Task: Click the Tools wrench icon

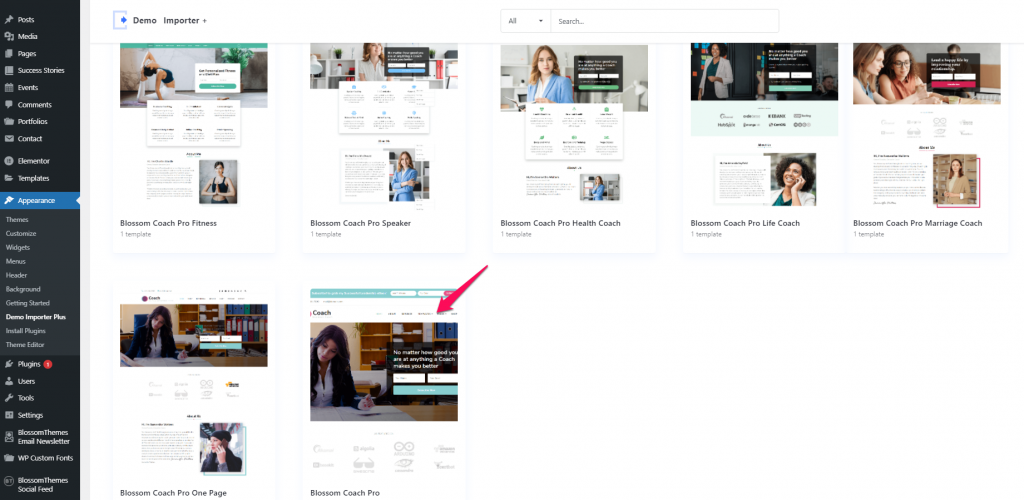Action: [9, 398]
